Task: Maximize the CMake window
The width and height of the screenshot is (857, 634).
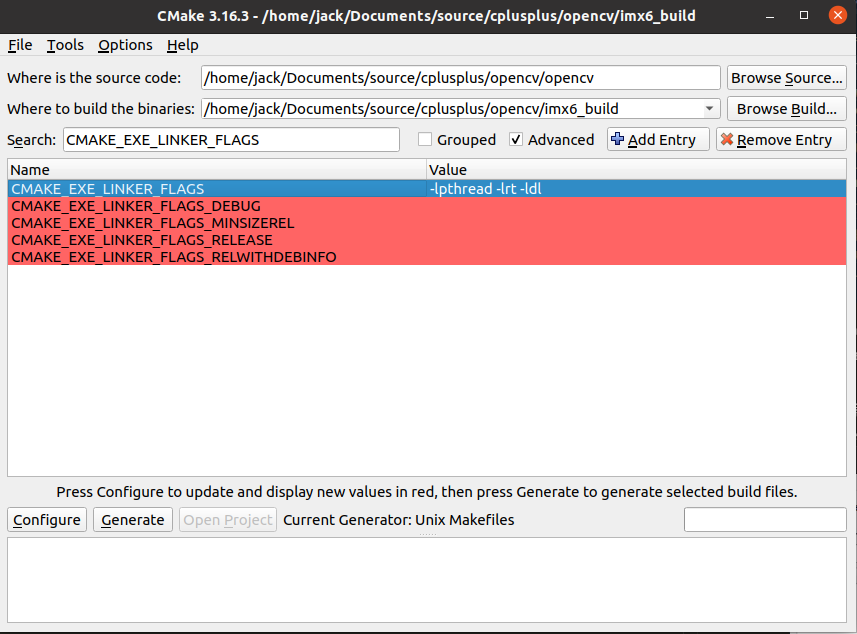Action: click(803, 15)
